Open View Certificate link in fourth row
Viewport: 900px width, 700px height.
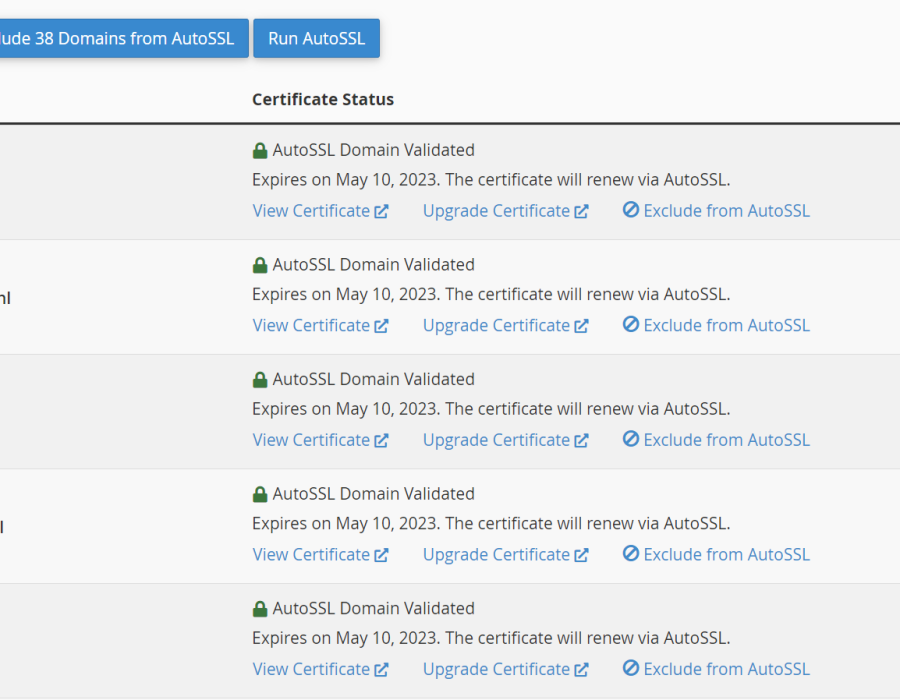point(320,555)
